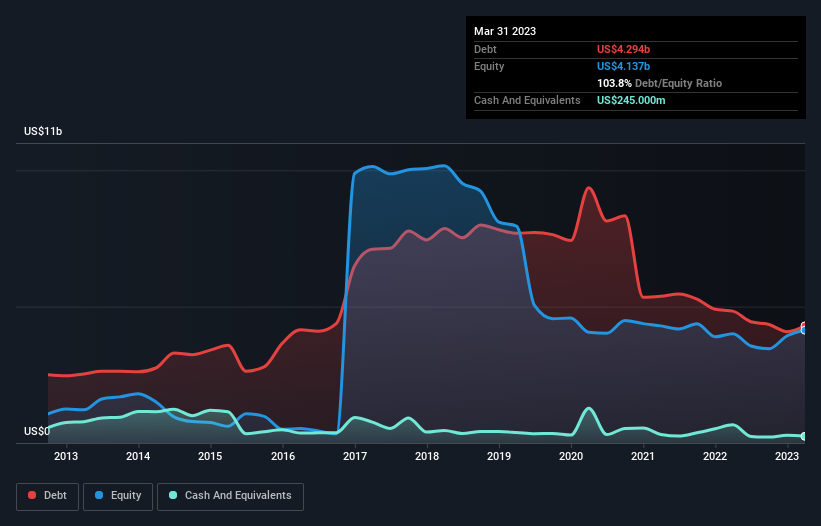Viewport: 821px width, 526px height.
Task: Click the 2019 x-axis label
Action: tap(499, 456)
